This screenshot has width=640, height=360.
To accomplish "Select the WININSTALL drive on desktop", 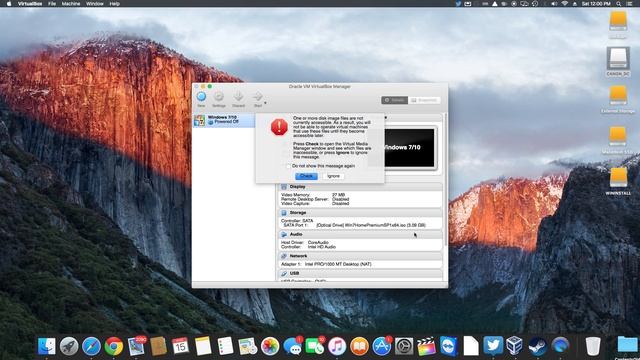I will point(618,181).
